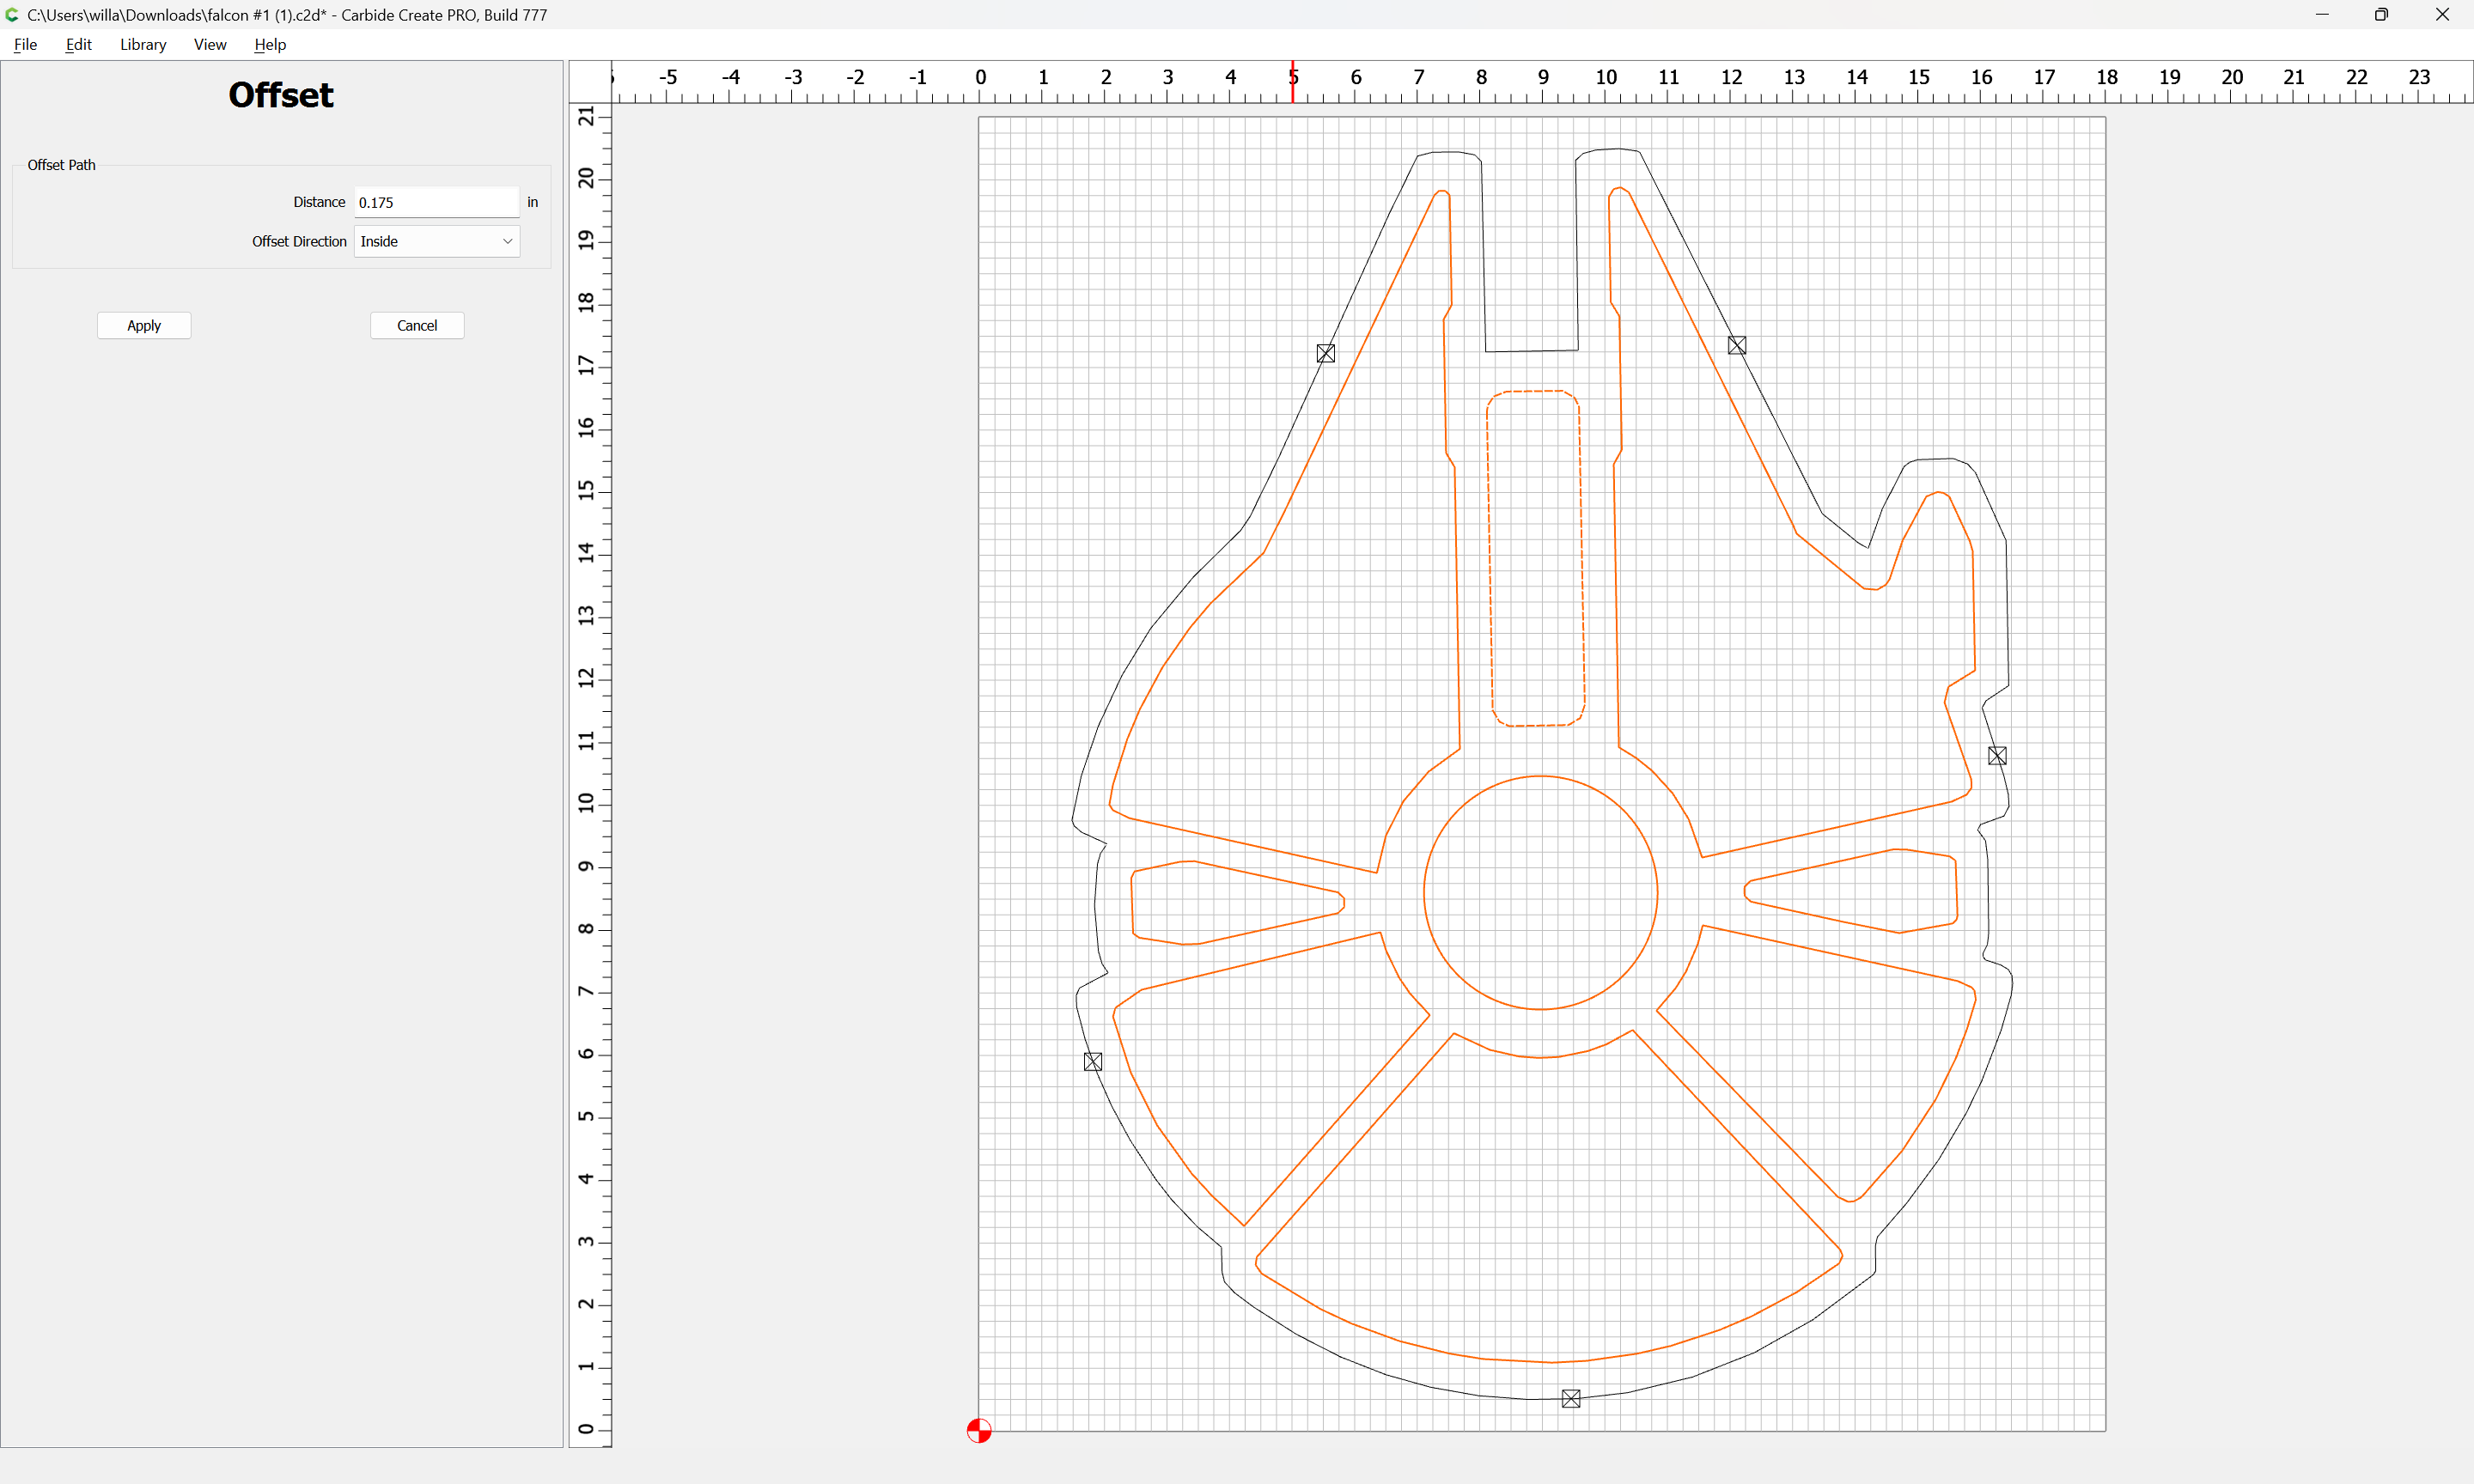Open the Library menu
The width and height of the screenshot is (2474, 1484).
pos(143,44)
